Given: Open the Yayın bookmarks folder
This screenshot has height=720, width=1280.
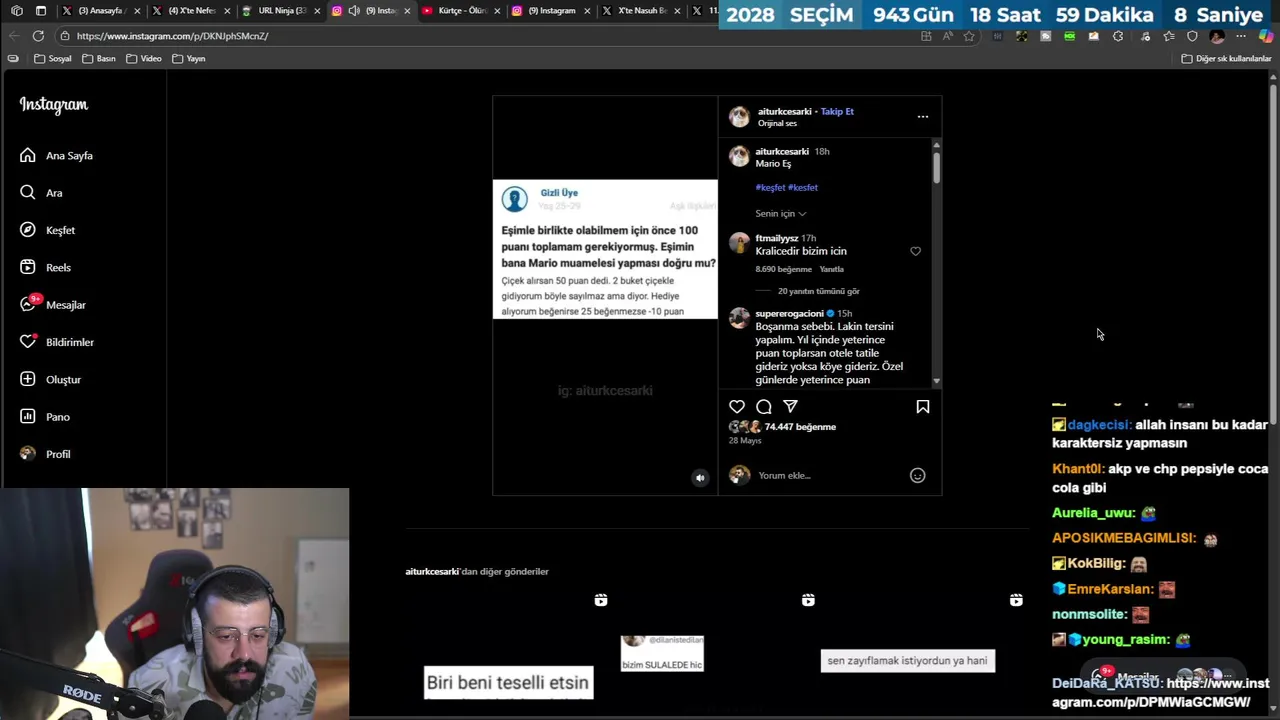Looking at the screenshot, I should pyautogui.click(x=188, y=59).
